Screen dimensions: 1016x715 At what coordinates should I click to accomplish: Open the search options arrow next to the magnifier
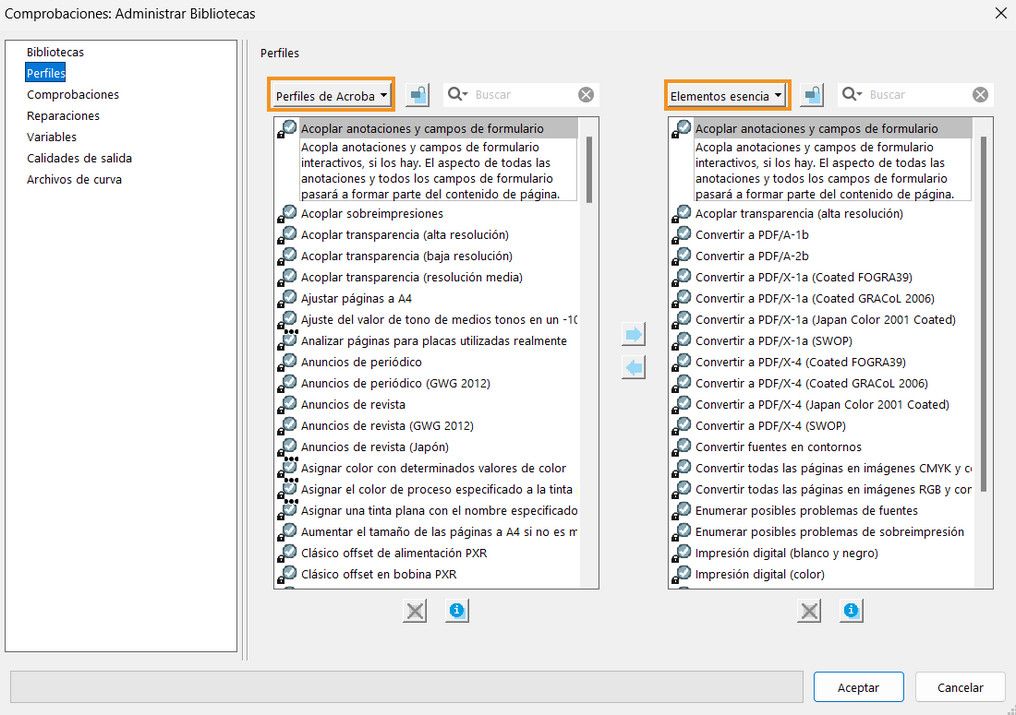tap(465, 94)
